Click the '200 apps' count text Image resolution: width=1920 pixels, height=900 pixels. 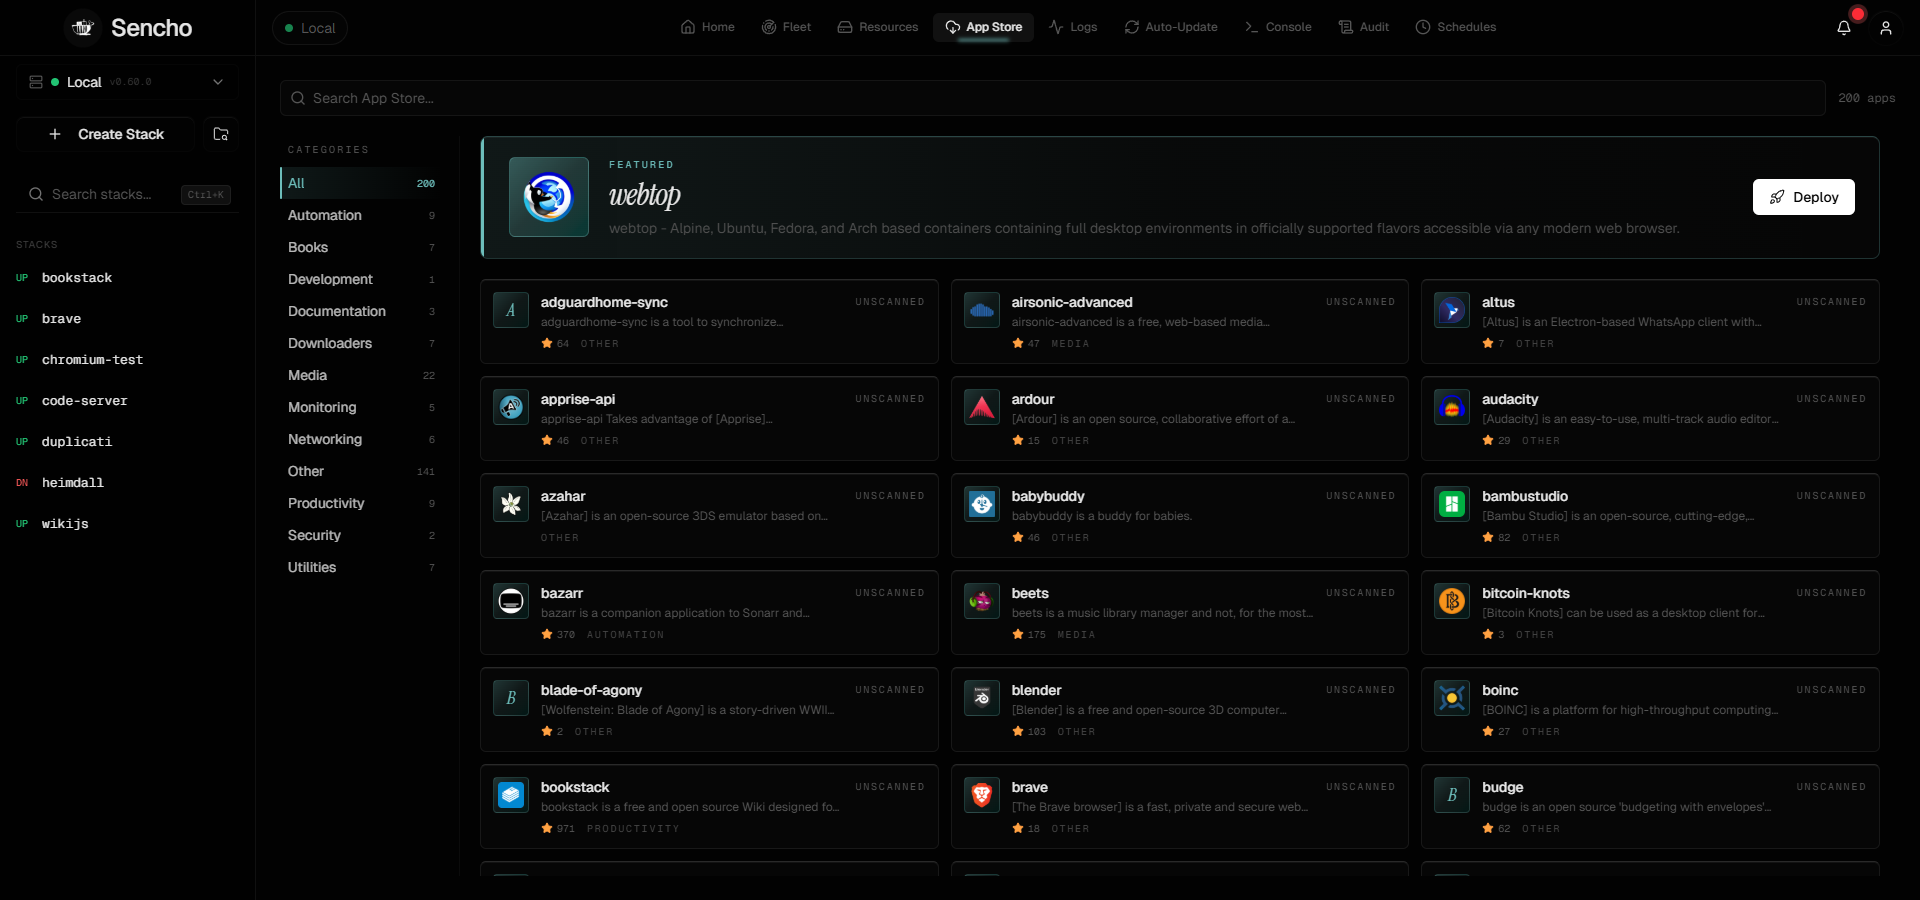click(x=1866, y=98)
